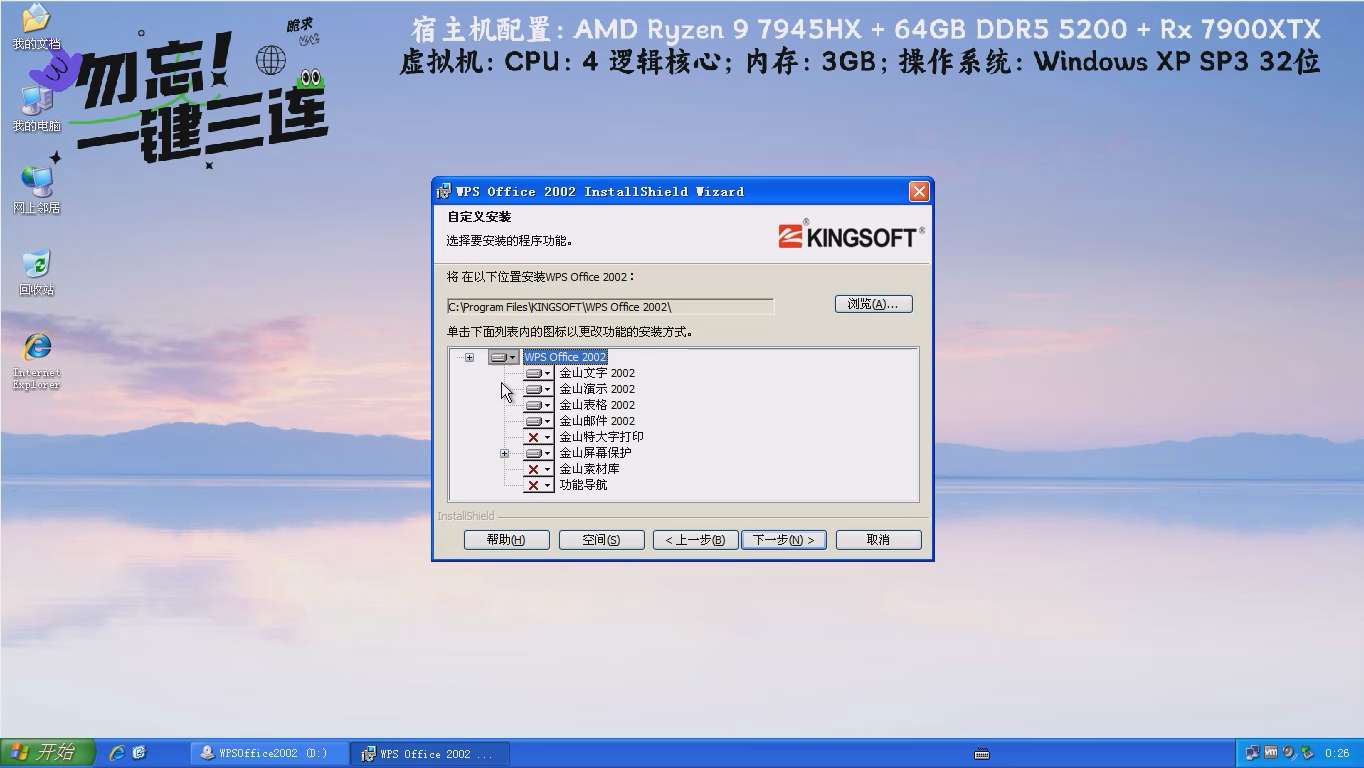Select the 我的电脑 desktop icon
This screenshot has width=1364, height=768.
[36, 108]
